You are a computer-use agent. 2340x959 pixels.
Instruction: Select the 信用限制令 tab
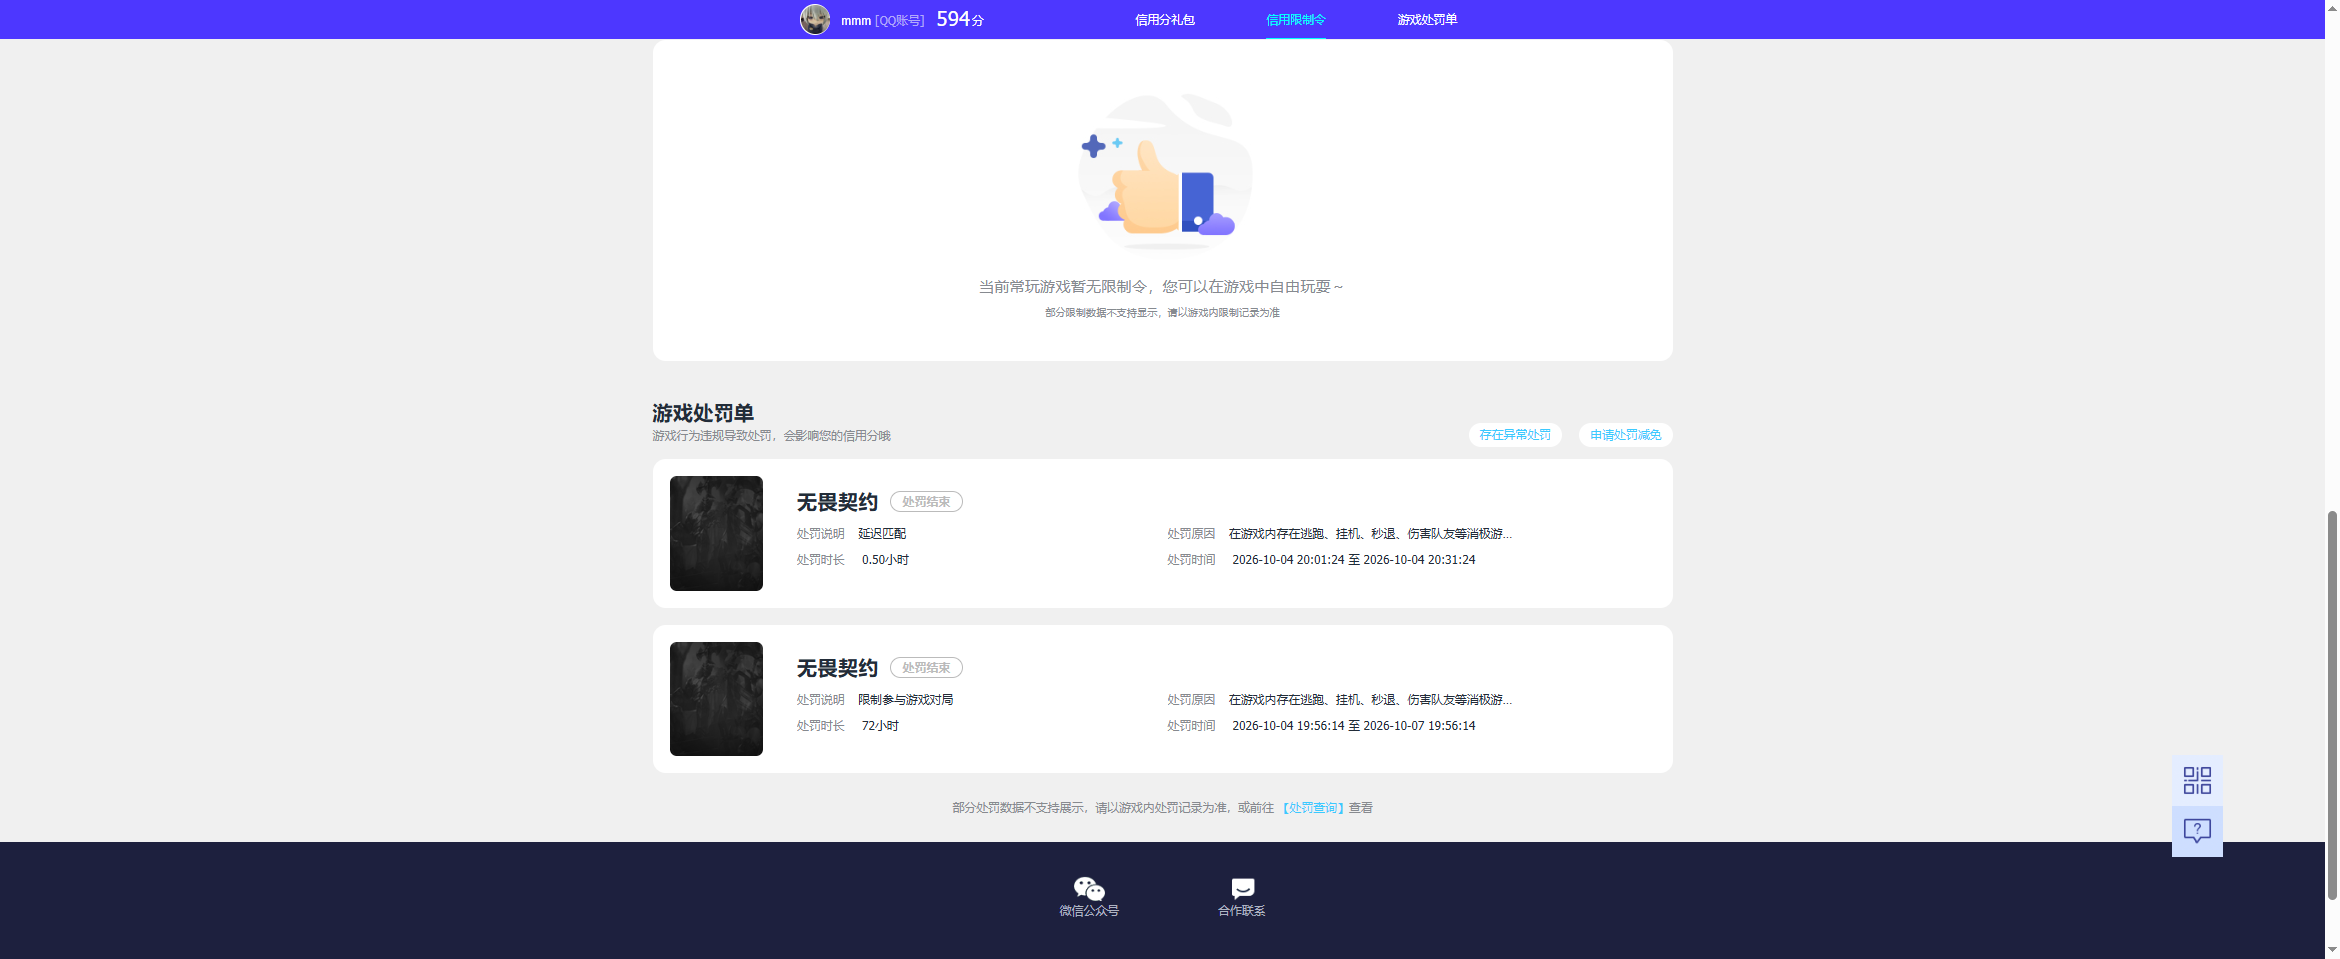tap(1296, 20)
